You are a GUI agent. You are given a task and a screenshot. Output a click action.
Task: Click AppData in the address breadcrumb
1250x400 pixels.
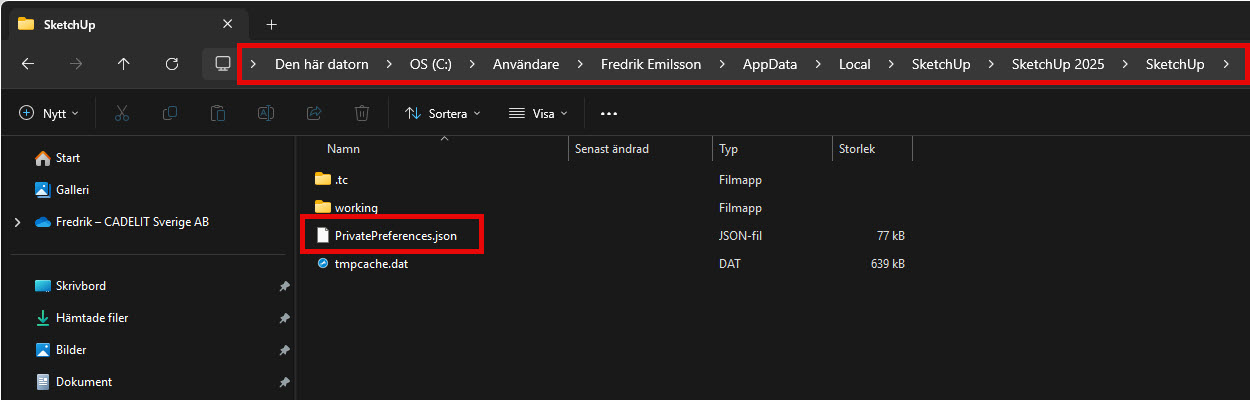coord(769,64)
